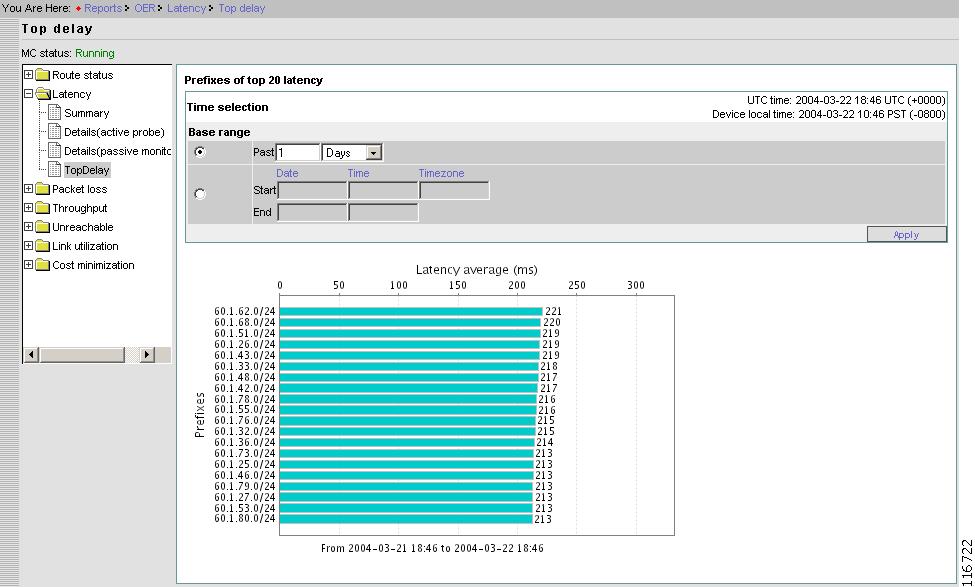Image resolution: width=975 pixels, height=587 pixels.
Task: Open the OER breadcrumb item
Action: pos(144,8)
